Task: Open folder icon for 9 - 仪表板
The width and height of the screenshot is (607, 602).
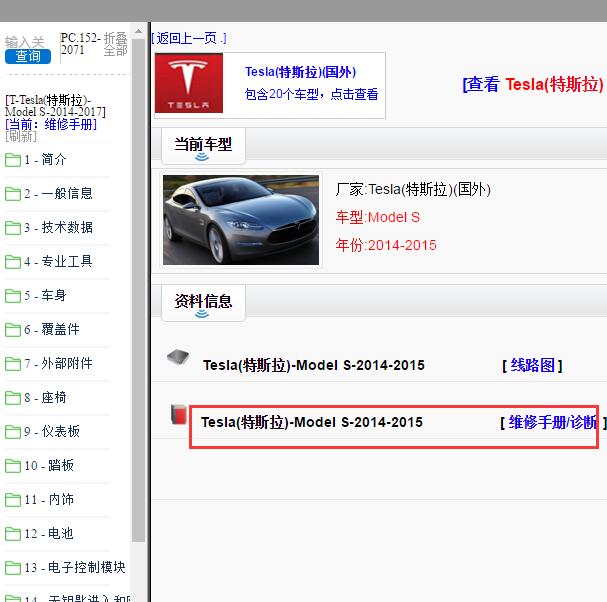Action: point(13,432)
